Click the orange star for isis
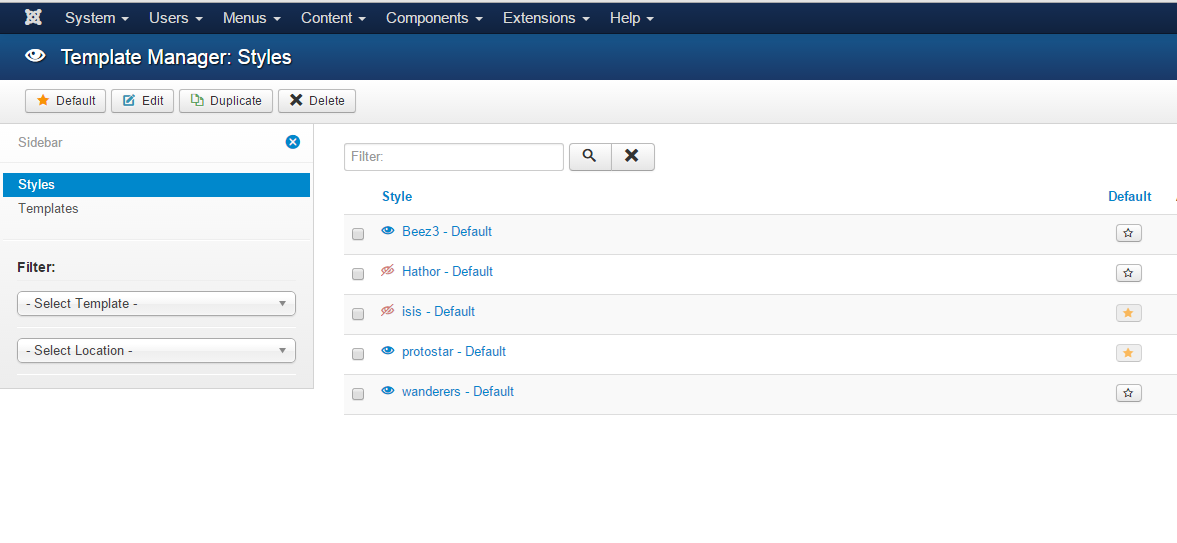Viewport: 1177px width, 543px height. click(x=1128, y=312)
